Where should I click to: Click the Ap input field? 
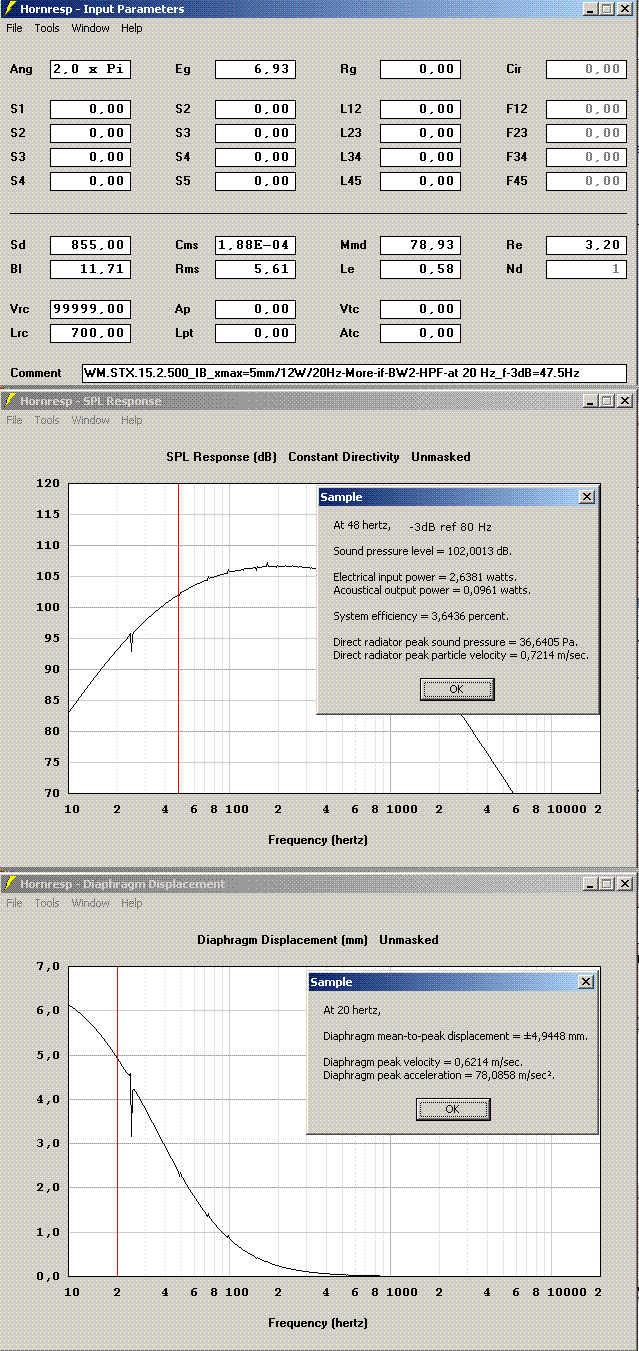pyautogui.click(x=255, y=309)
